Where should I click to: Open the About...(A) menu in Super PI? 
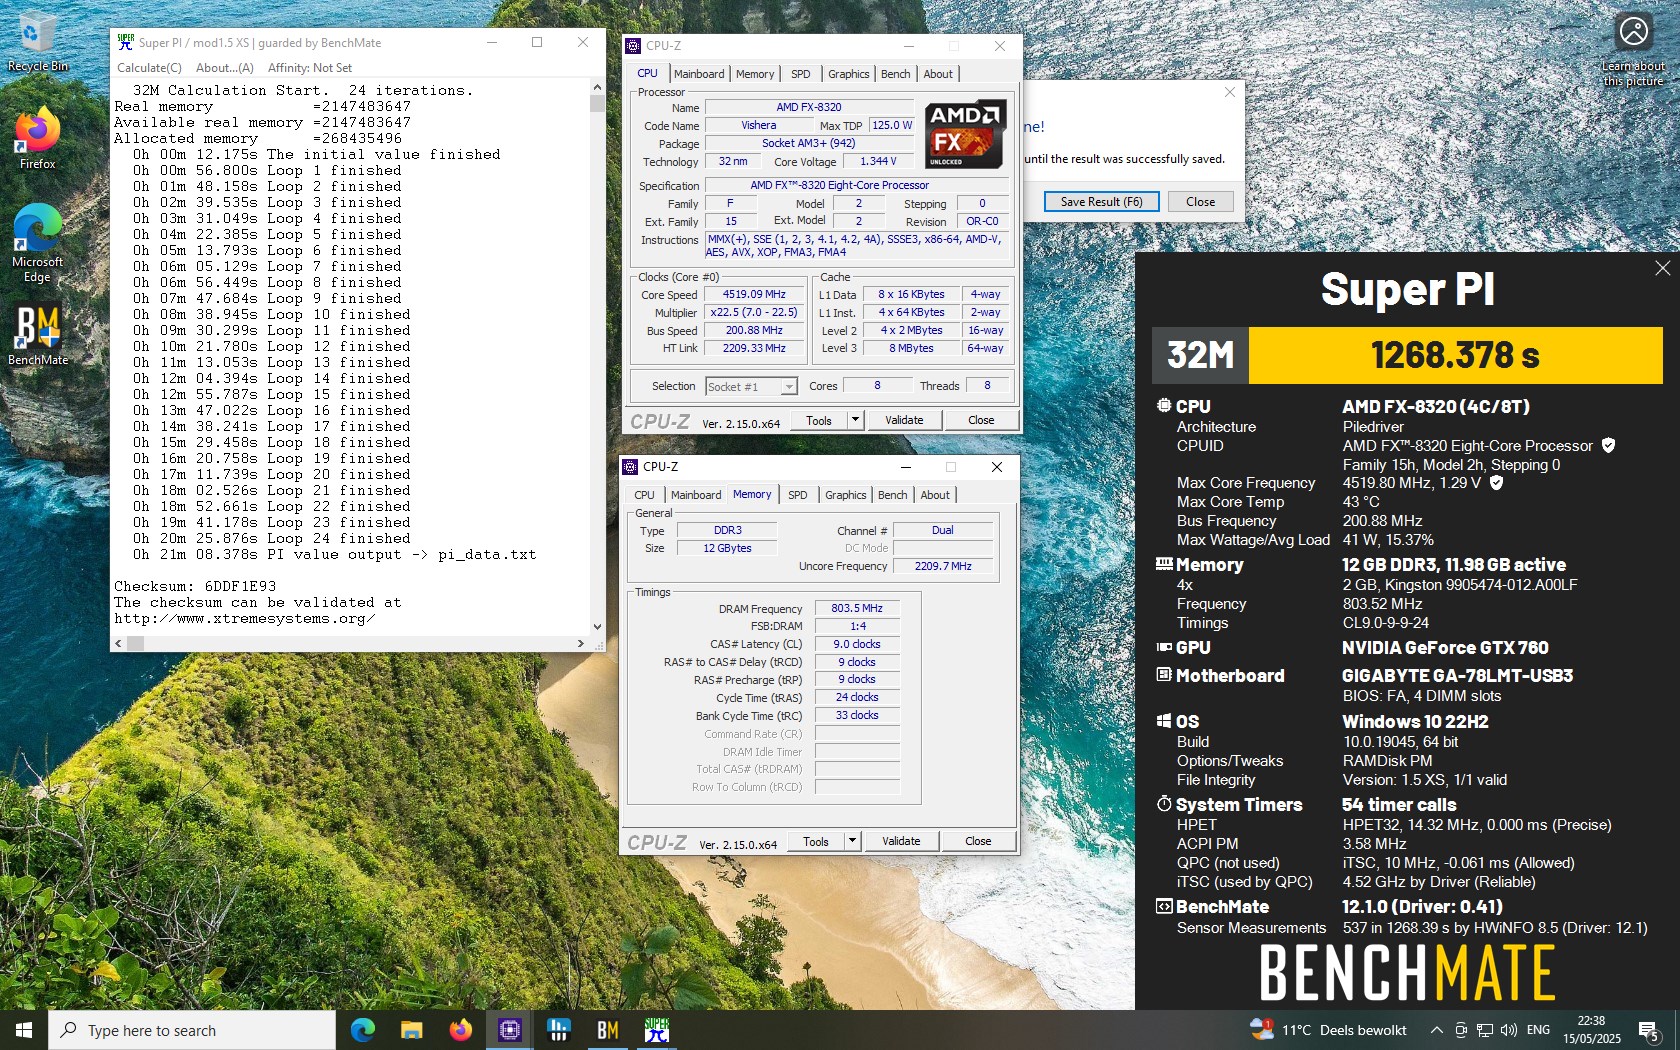[225, 68]
